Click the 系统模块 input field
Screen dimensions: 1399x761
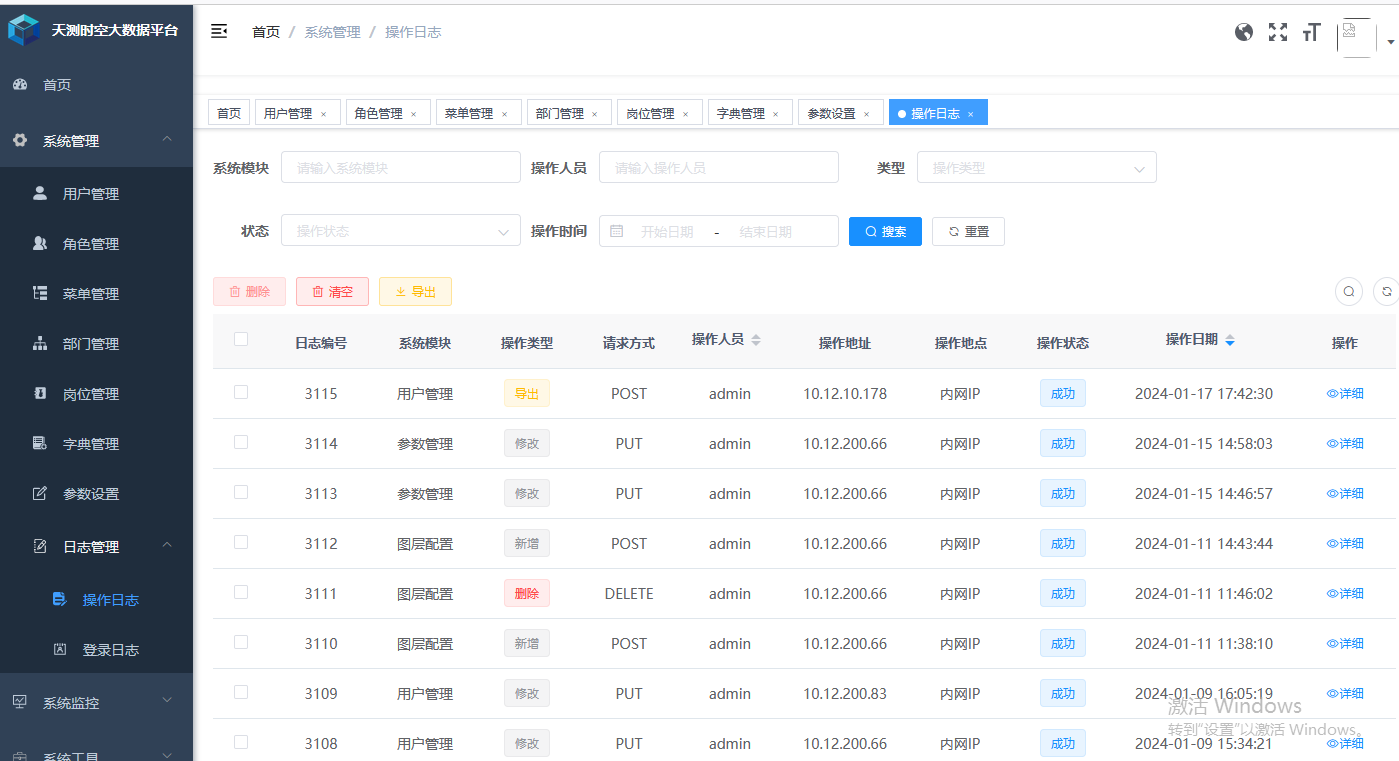[400, 167]
